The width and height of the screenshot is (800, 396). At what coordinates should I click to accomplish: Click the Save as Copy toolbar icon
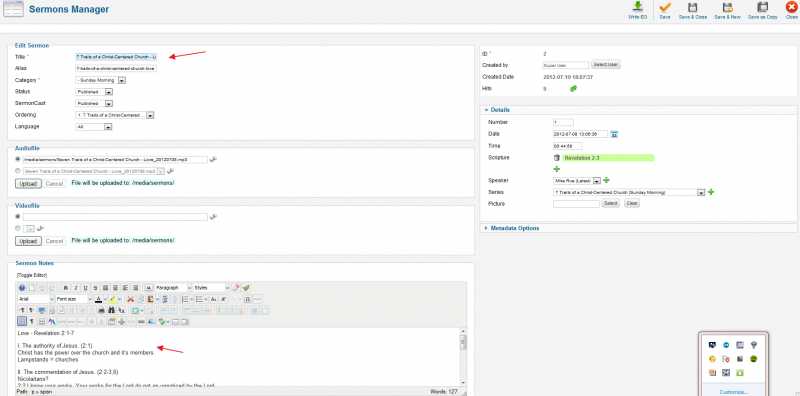click(762, 10)
